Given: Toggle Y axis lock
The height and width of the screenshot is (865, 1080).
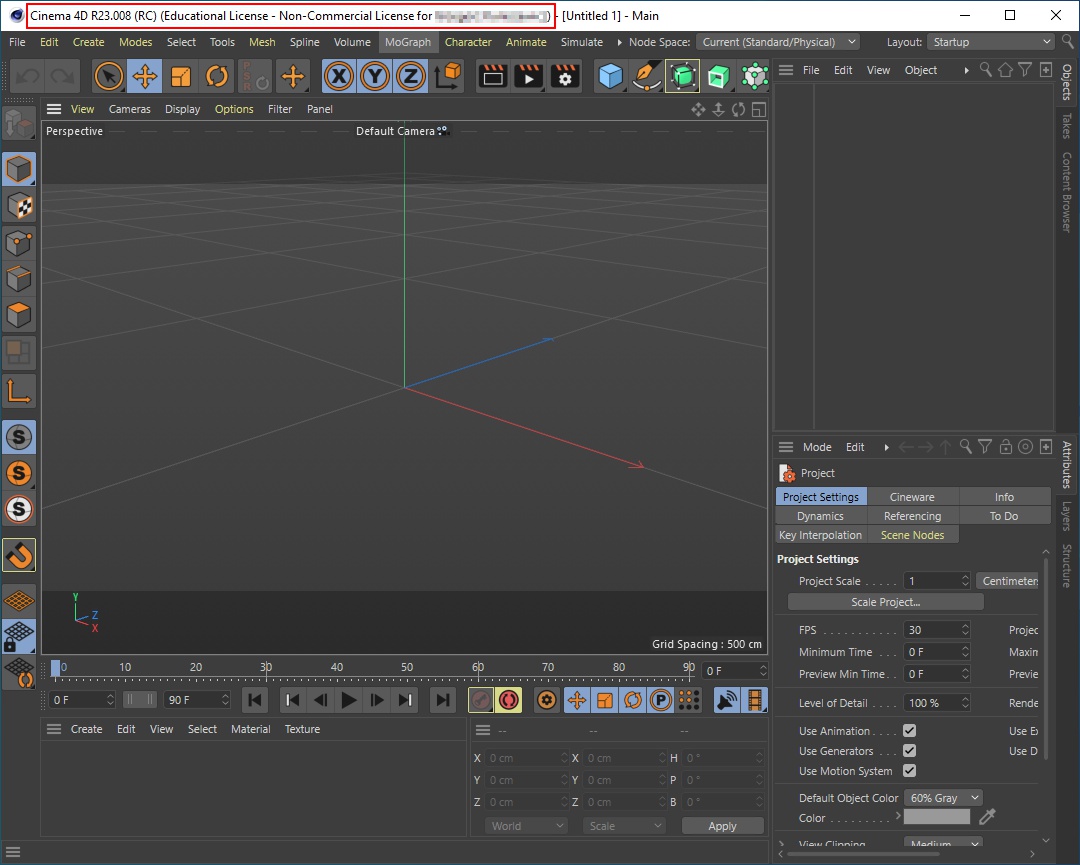Looking at the screenshot, I should [x=375, y=76].
